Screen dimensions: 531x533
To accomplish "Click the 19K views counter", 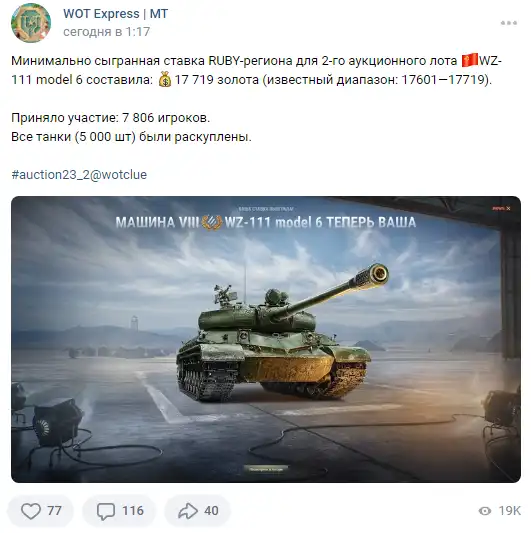I will (509, 511).
